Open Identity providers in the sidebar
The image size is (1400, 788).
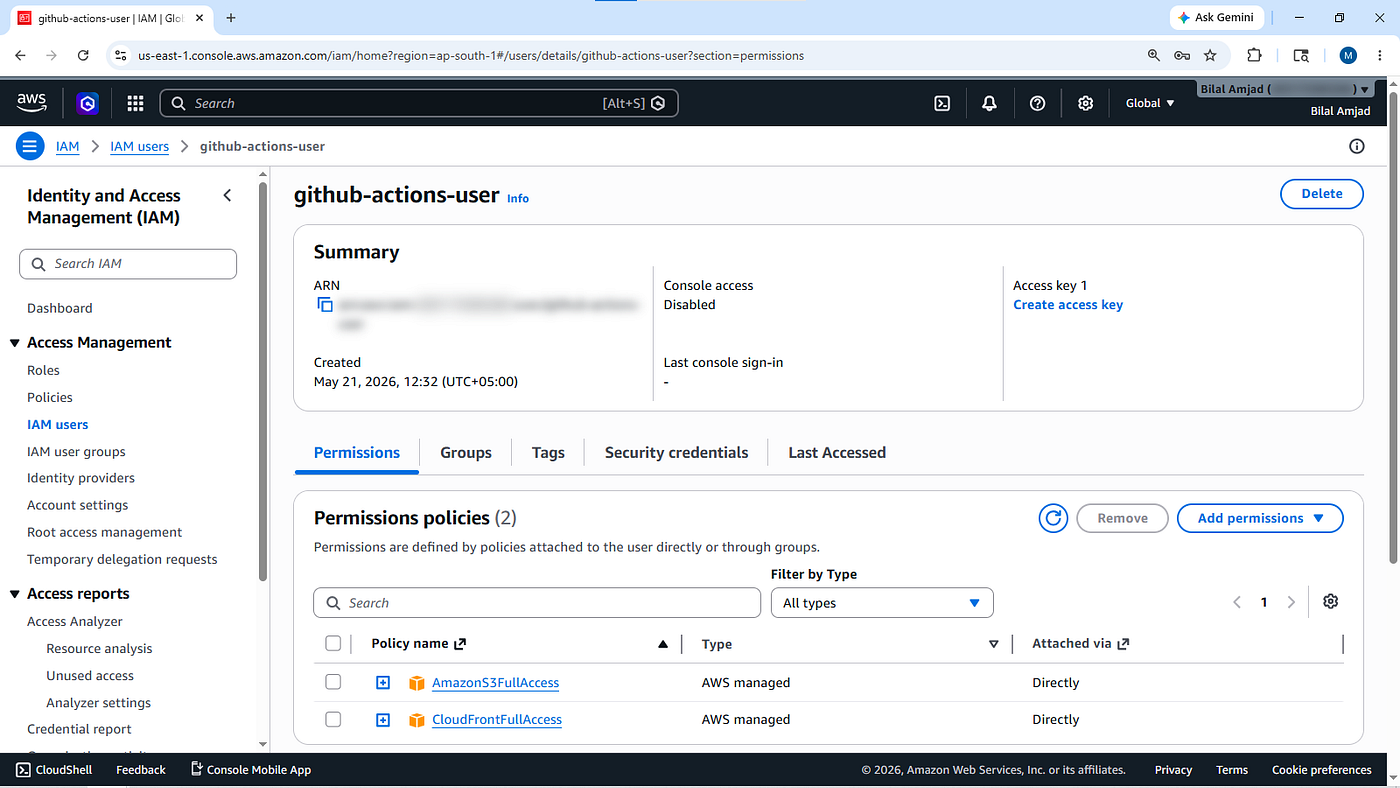point(81,478)
